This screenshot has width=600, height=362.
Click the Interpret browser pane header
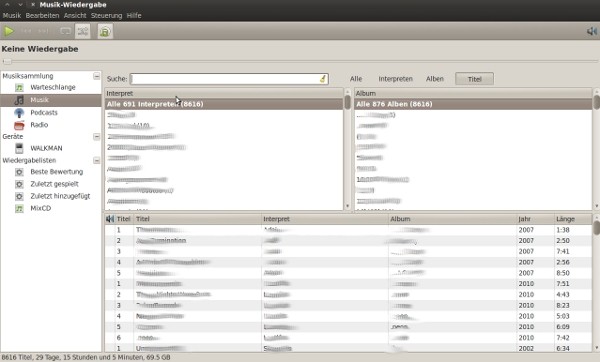click(x=224, y=93)
